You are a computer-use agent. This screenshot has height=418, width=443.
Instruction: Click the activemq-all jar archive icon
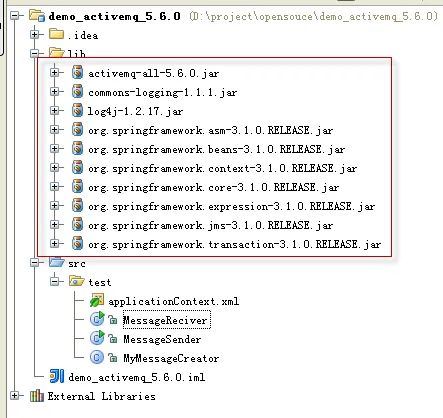pyautogui.click(x=77, y=72)
